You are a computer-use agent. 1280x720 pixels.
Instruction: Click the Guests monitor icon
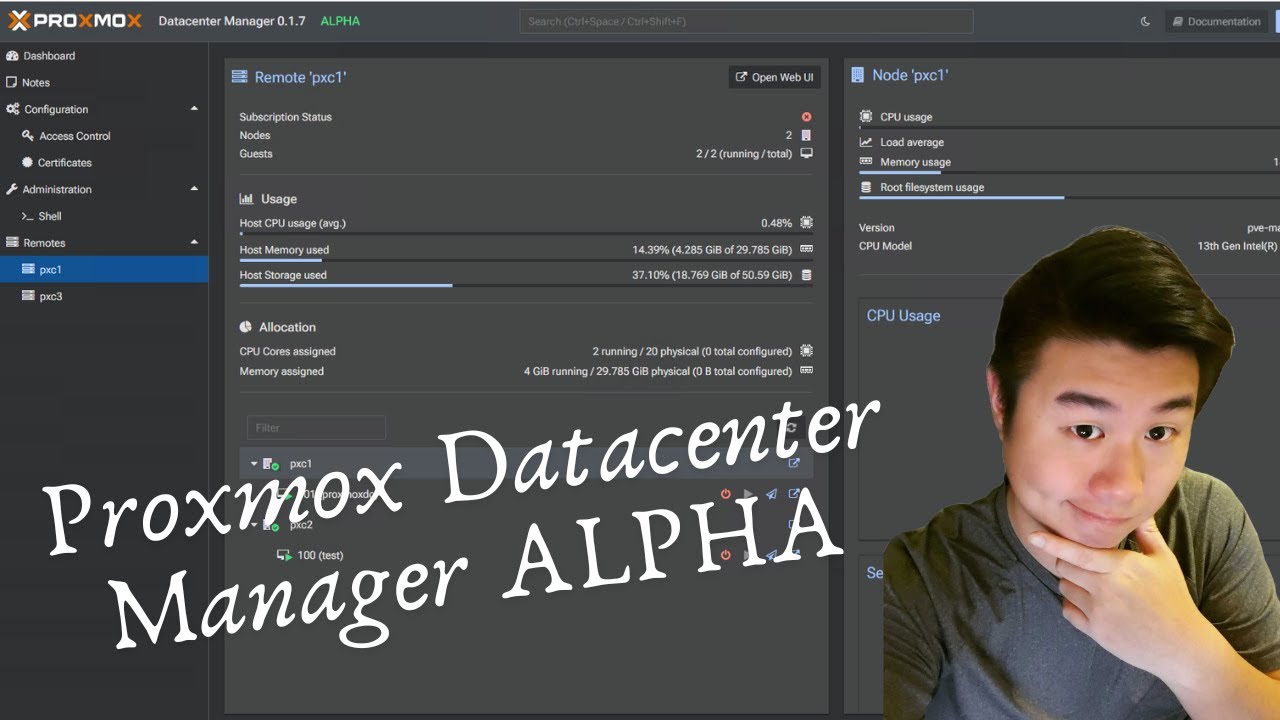click(806, 154)
